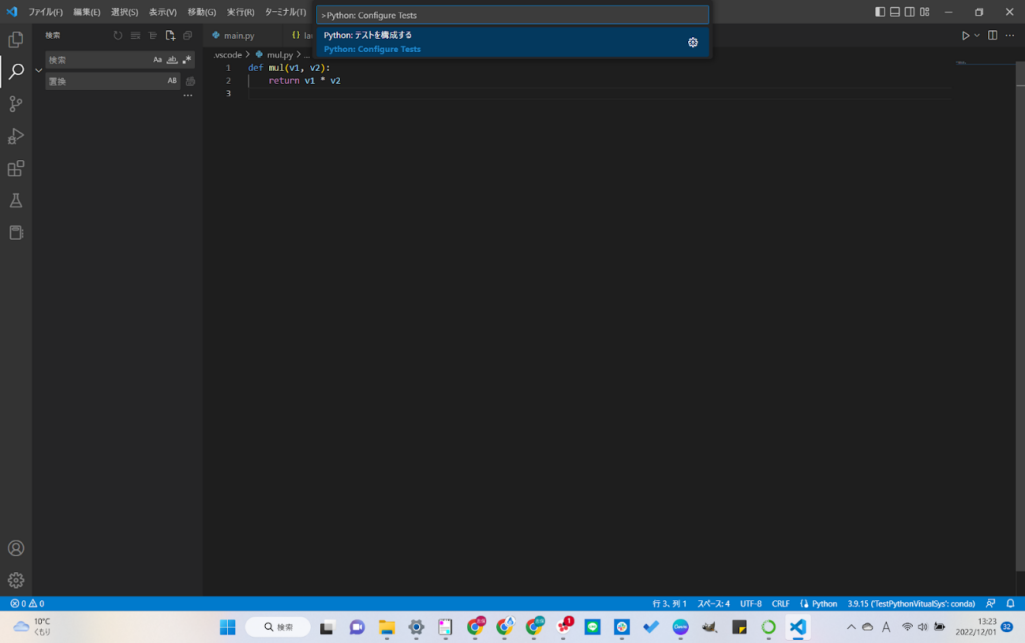
Task: Click the gear icon on Configure Tests command
Action: [x=693, y=42]
